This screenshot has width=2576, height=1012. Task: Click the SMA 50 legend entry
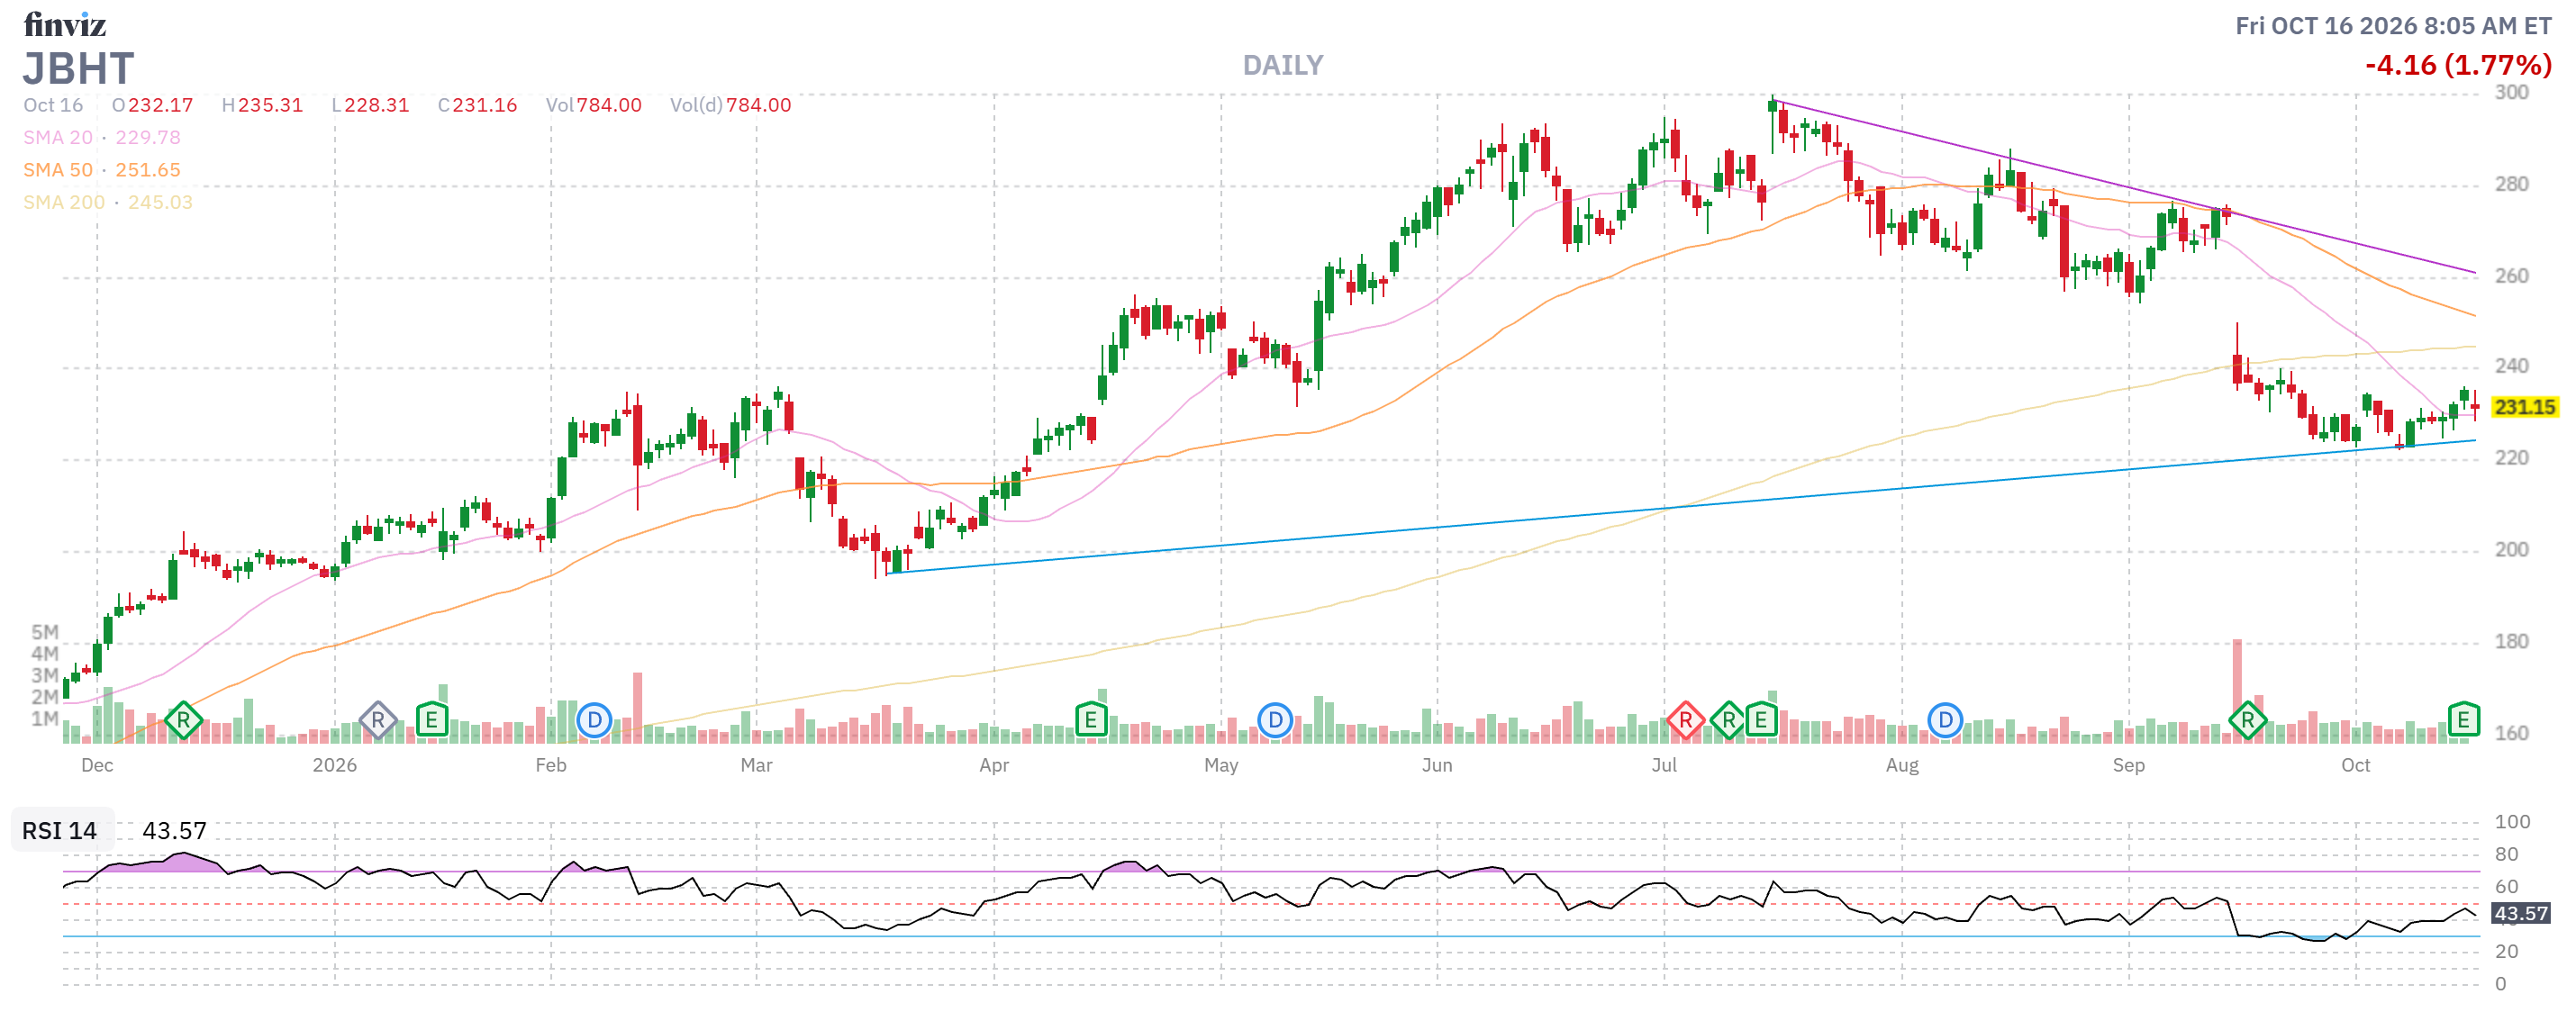102,170
